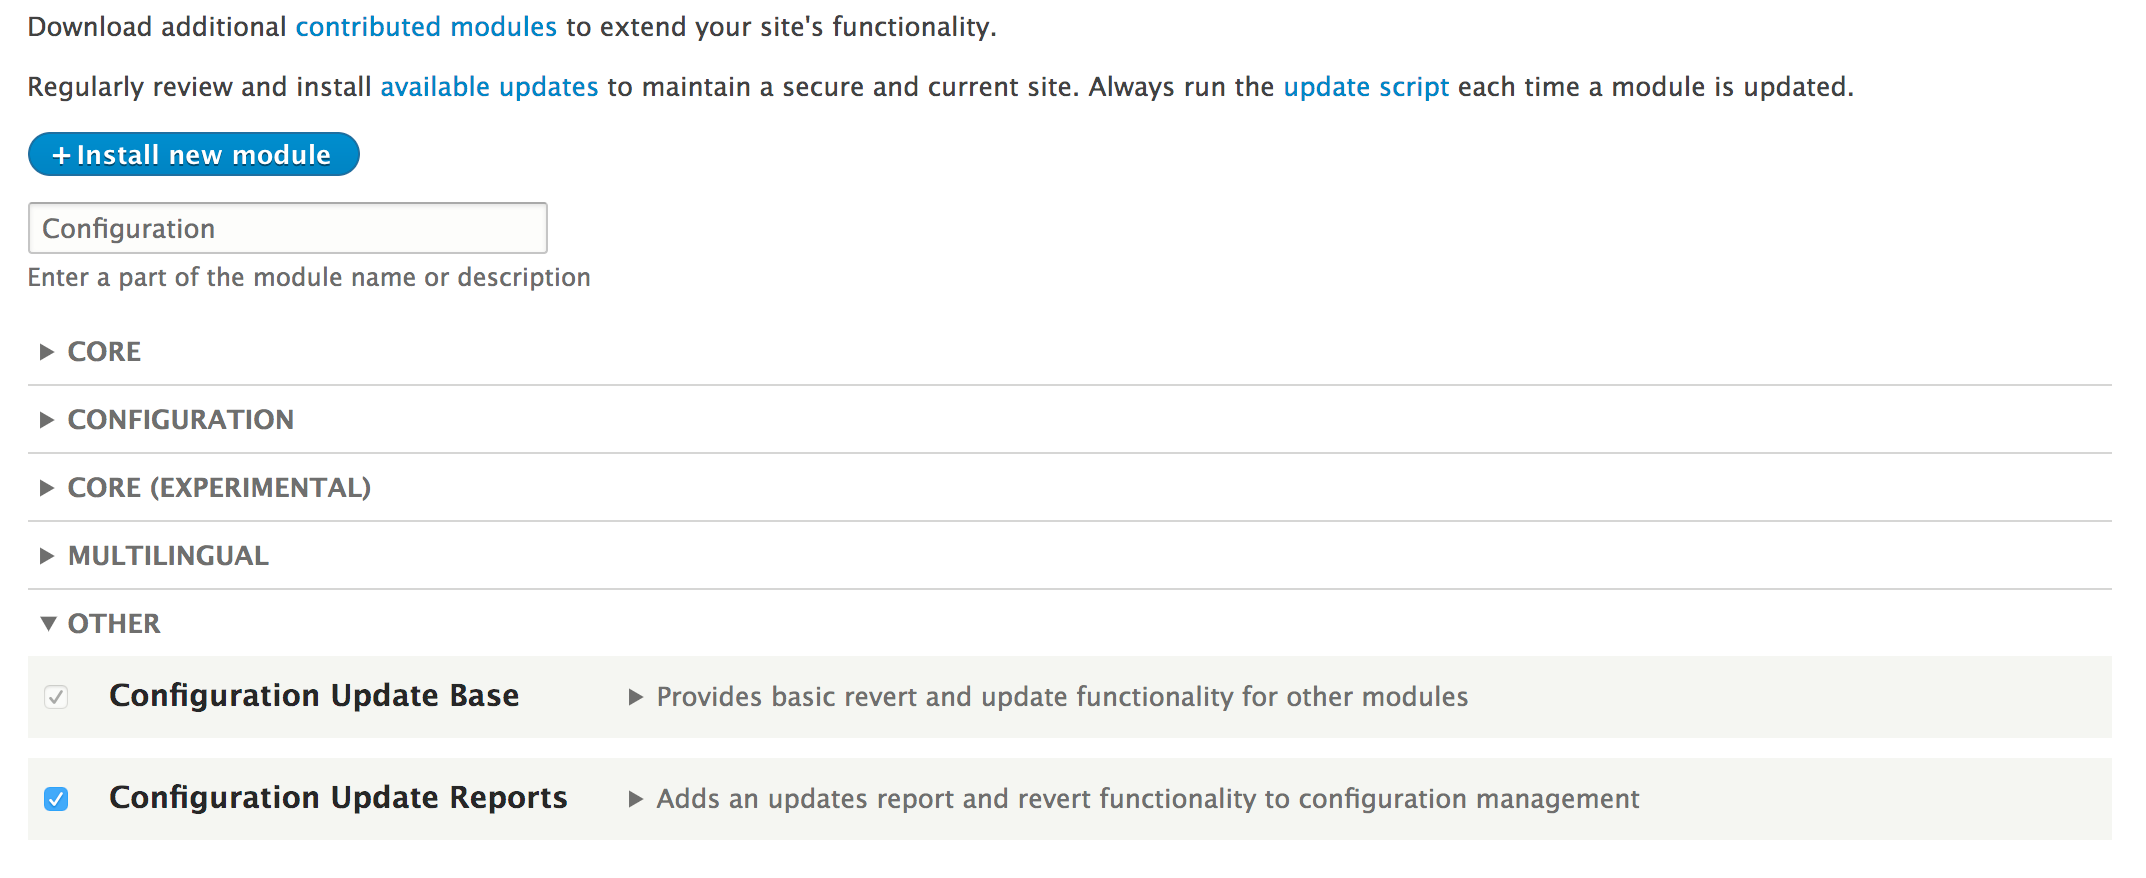Click the plus icon on Install button
The height and width of the screenshot is (878, 2146).
click(x=61, y=156)
